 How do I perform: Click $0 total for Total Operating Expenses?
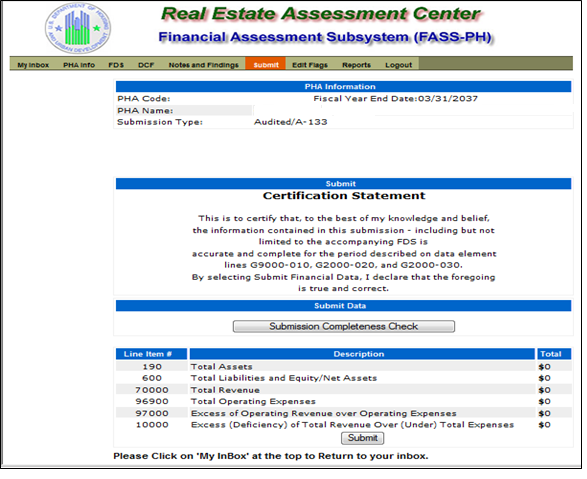click(x=544, y=401)
